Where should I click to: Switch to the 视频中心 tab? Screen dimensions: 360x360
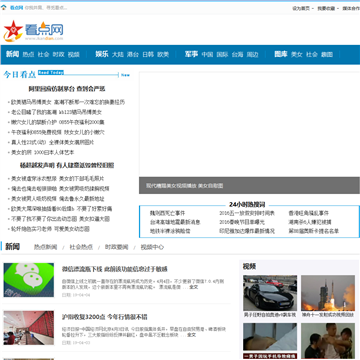[x=152, y=247]
